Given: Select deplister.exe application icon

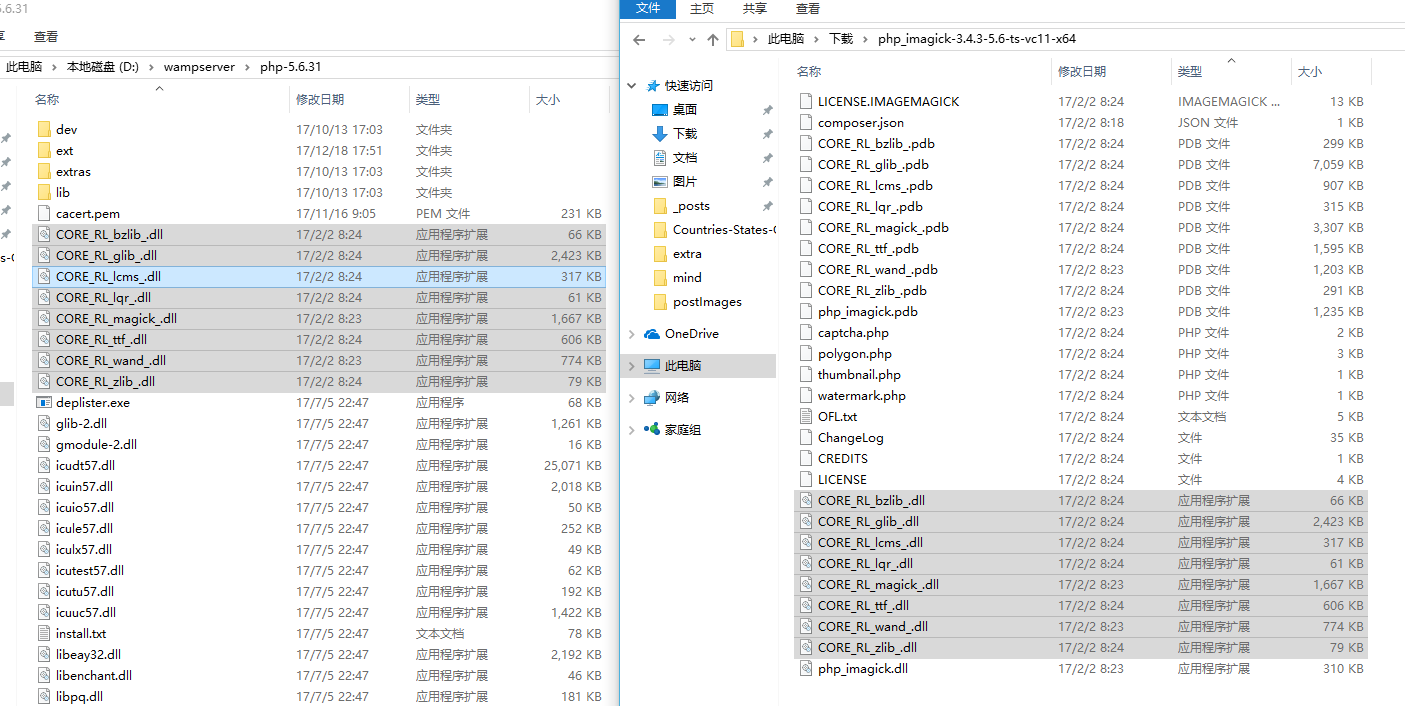Looking at the screenshot, I should 43,402.
